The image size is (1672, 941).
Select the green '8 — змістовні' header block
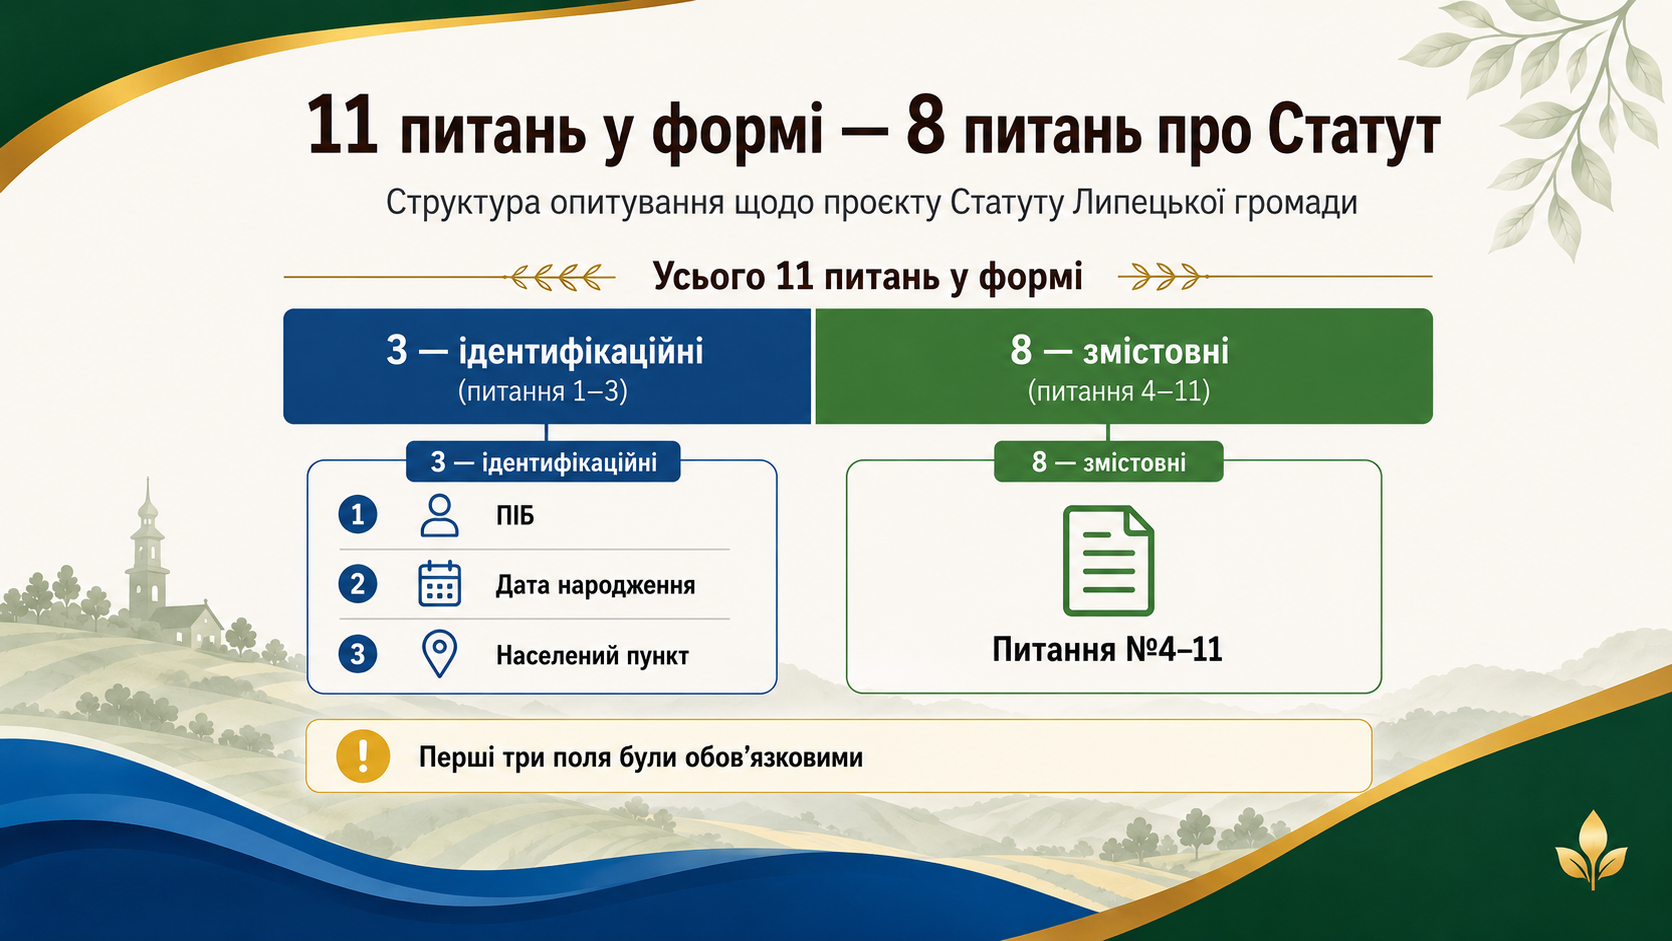click(1124, 366)
